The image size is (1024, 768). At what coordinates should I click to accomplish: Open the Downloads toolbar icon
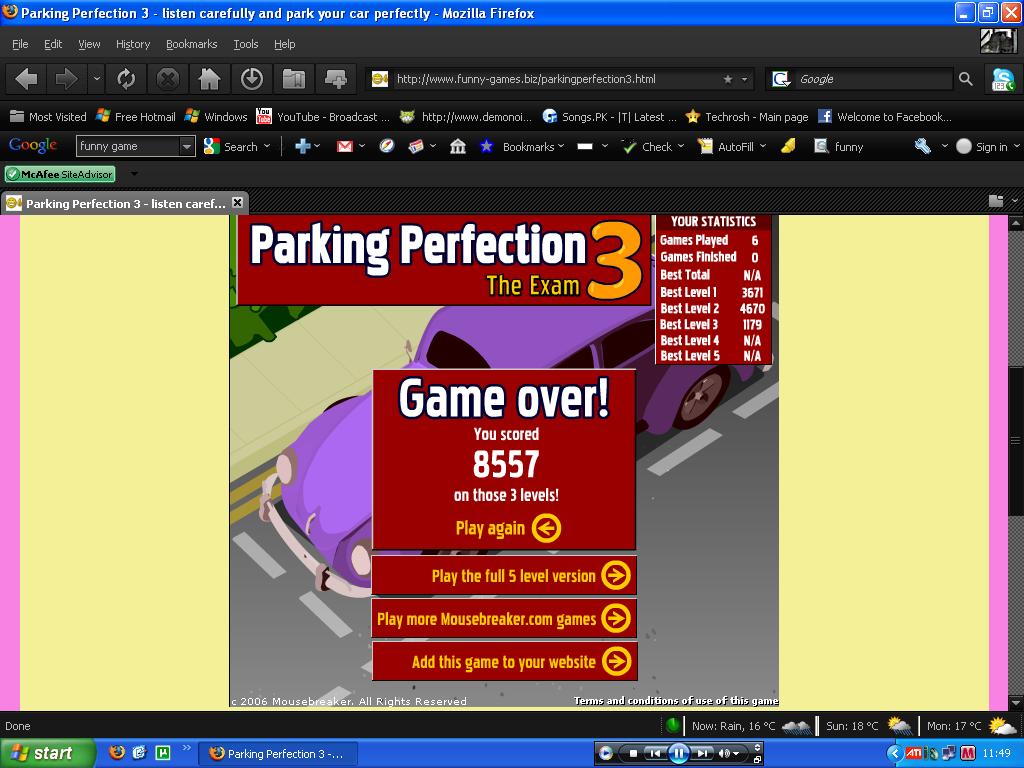[x=251, y=80]
